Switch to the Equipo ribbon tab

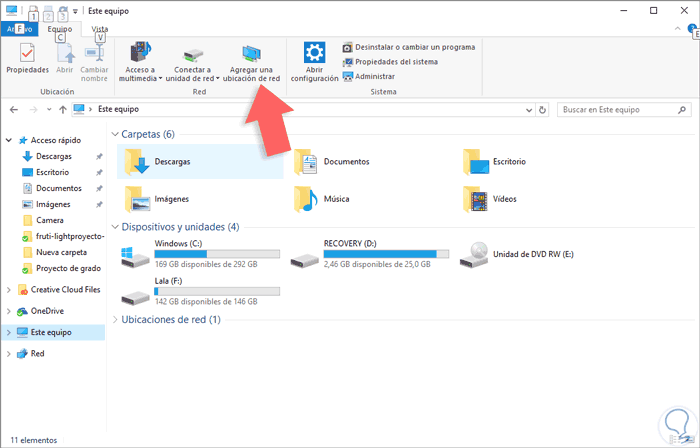[x=60, y=29]
